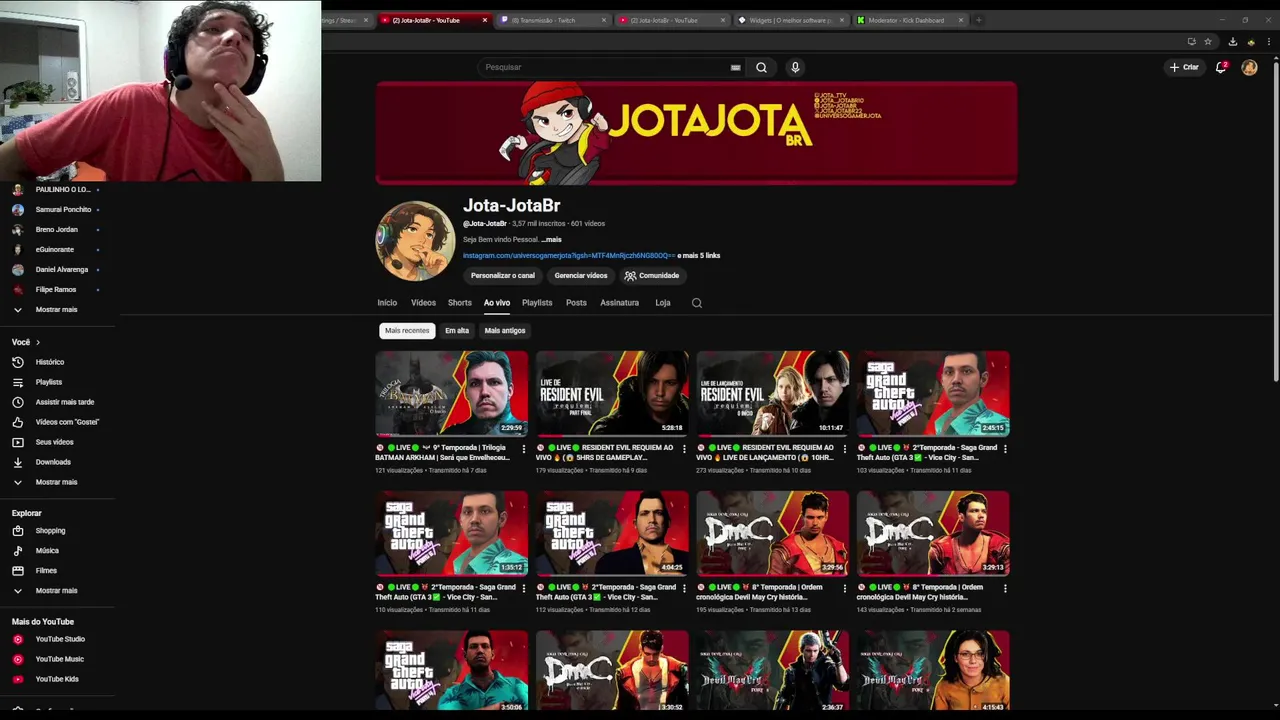This screenshot has height=720, width=1280.
Task: Open subscription Filipe Ramos
Action: coord(55,290)
